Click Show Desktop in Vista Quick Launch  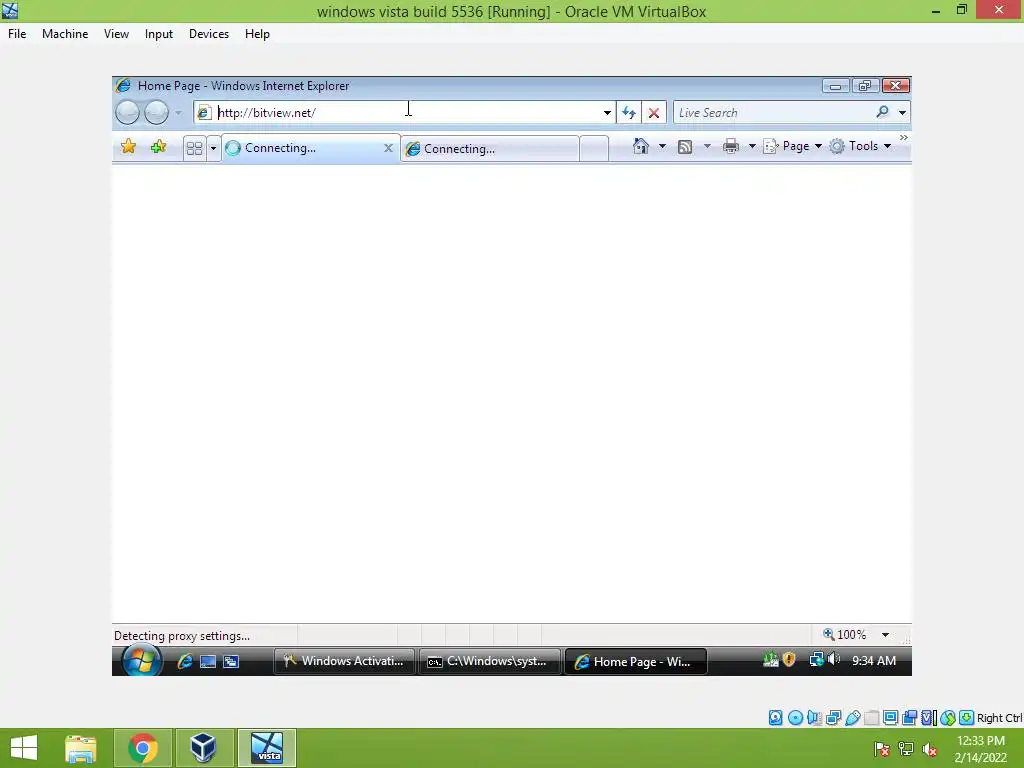[208, 662]
